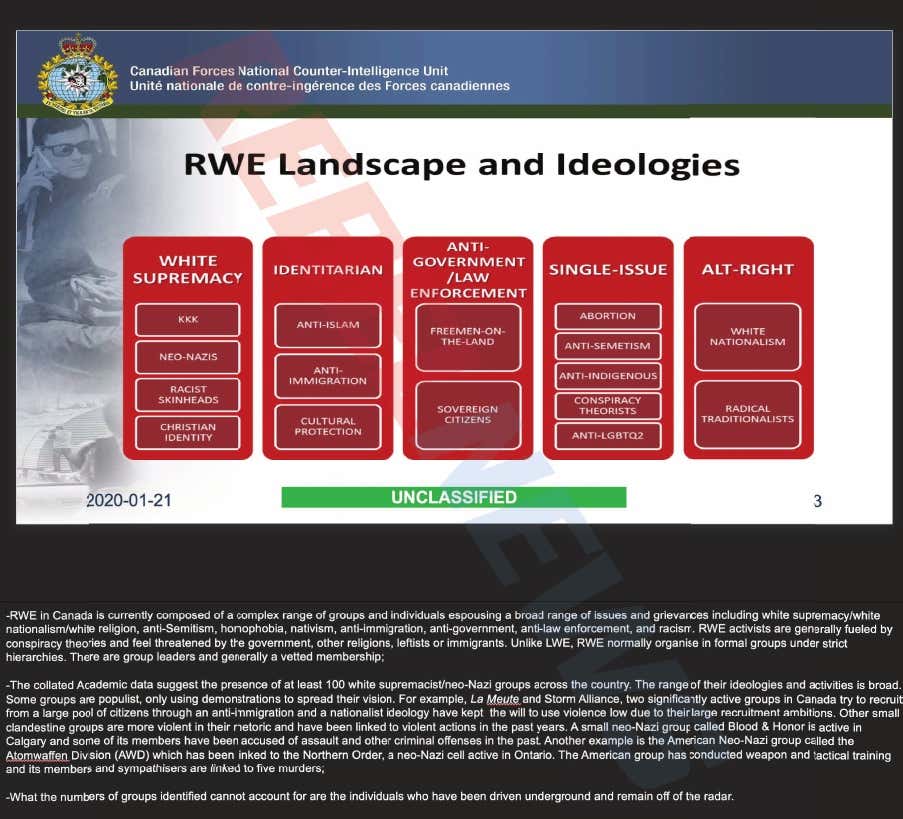Image resolution: width=903 pixels, height=819 pixels.
Task: Click the slide date '2020-01-21'
Action: click(x=129, y=500)
